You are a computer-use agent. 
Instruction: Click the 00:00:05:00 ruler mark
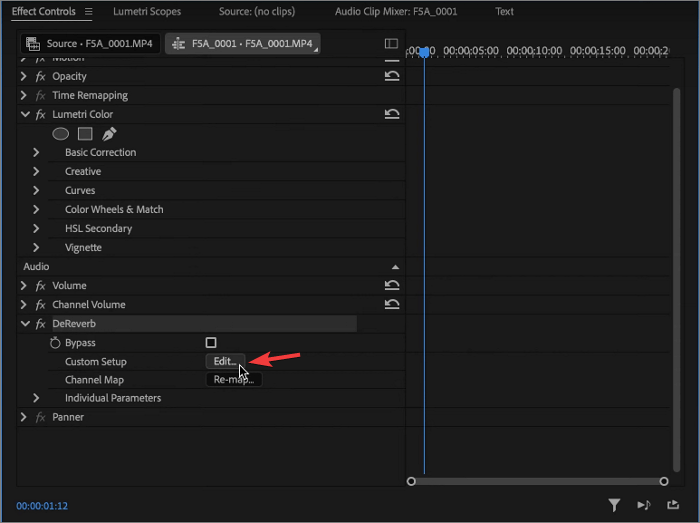(471, 51)
